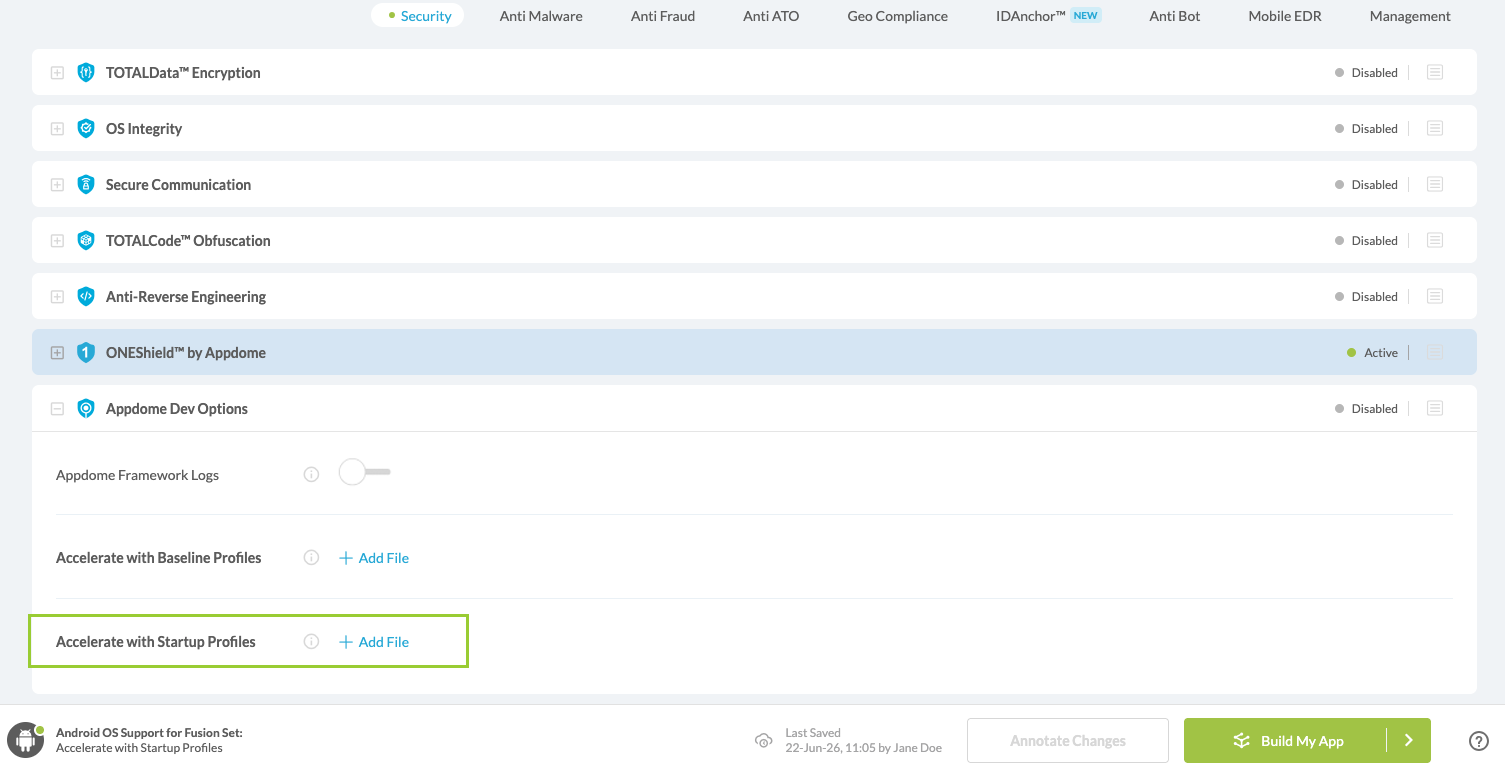This screenshot has height=768, width=1505.
Task: Open the Build My App arrow dropdown
Action: coord(1409,741)
